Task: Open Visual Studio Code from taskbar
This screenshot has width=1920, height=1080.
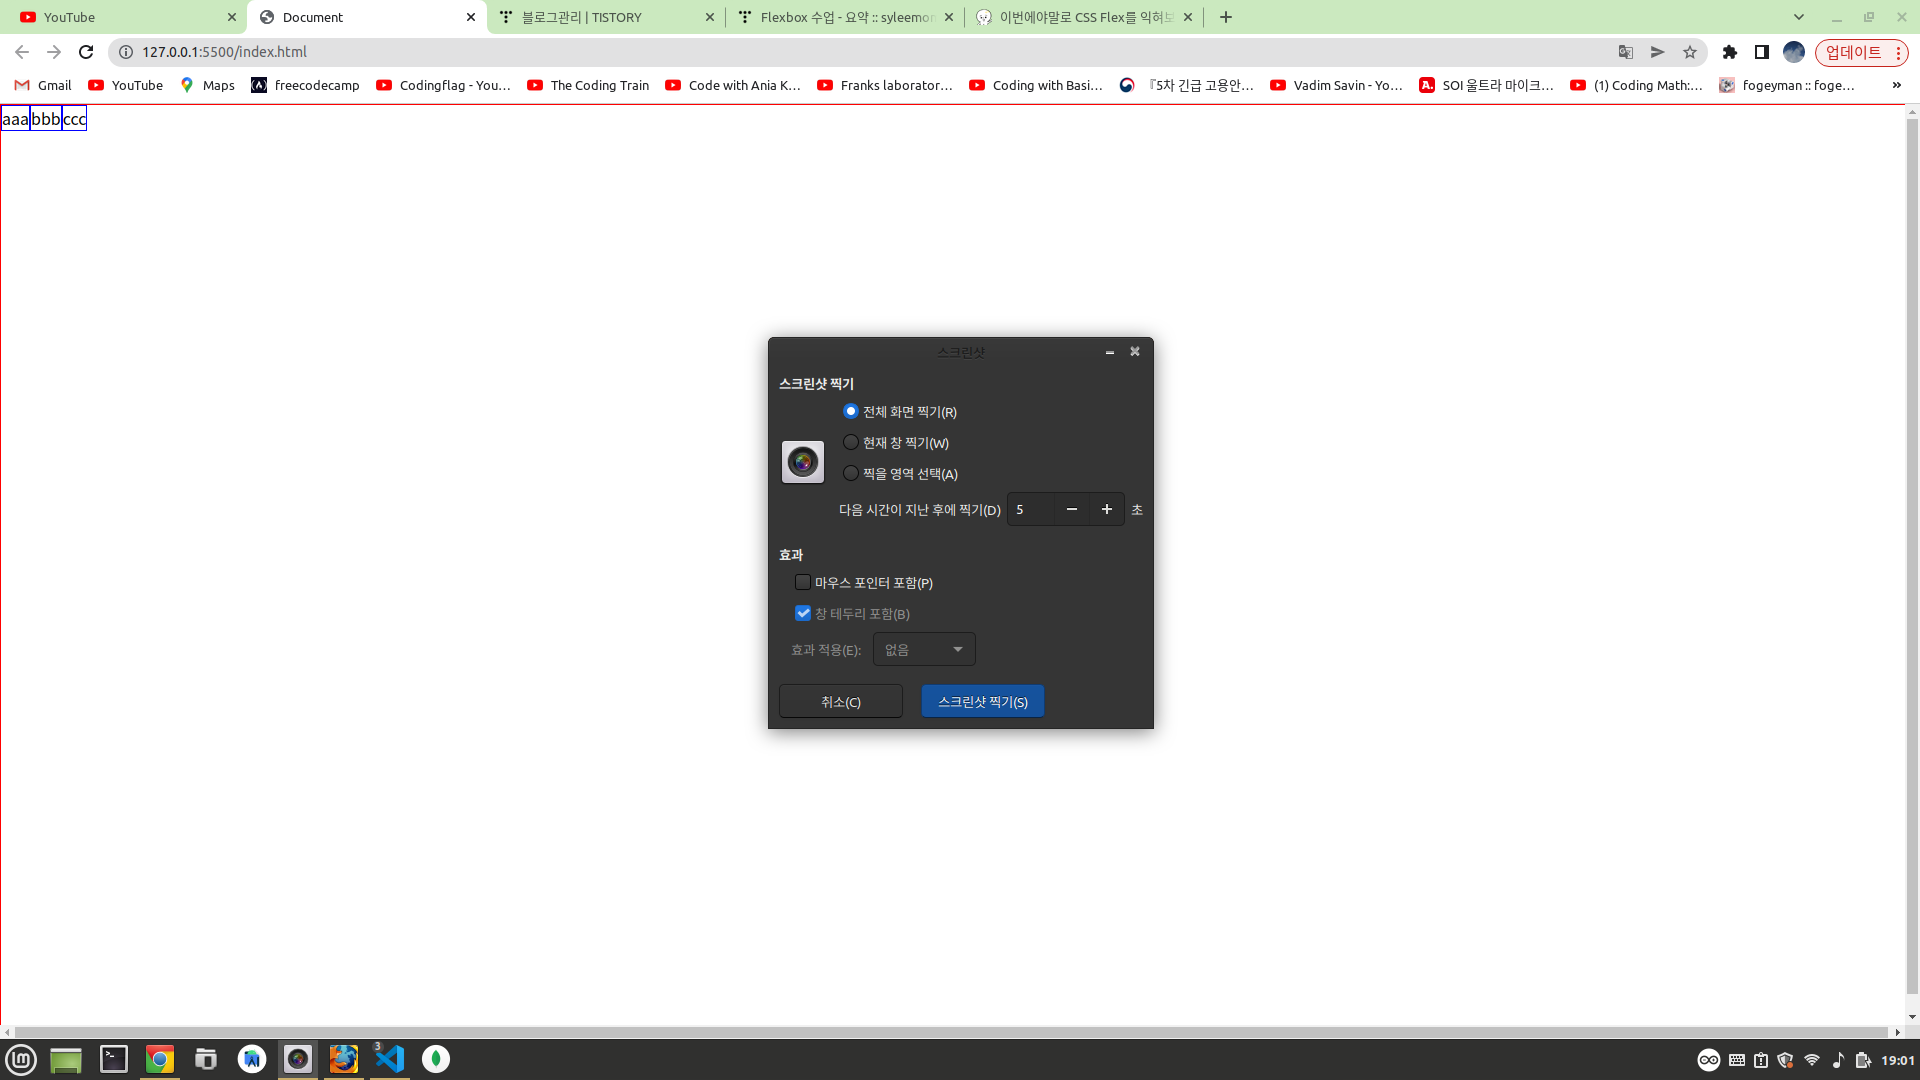Action: (389, 1059)
